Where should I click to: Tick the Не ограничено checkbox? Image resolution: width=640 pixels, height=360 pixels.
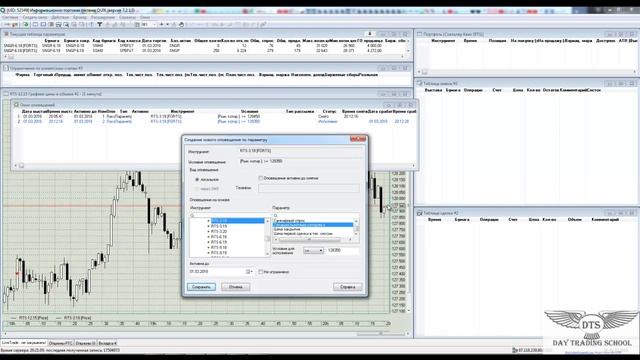pyautogui.click(x=260, y=272)
